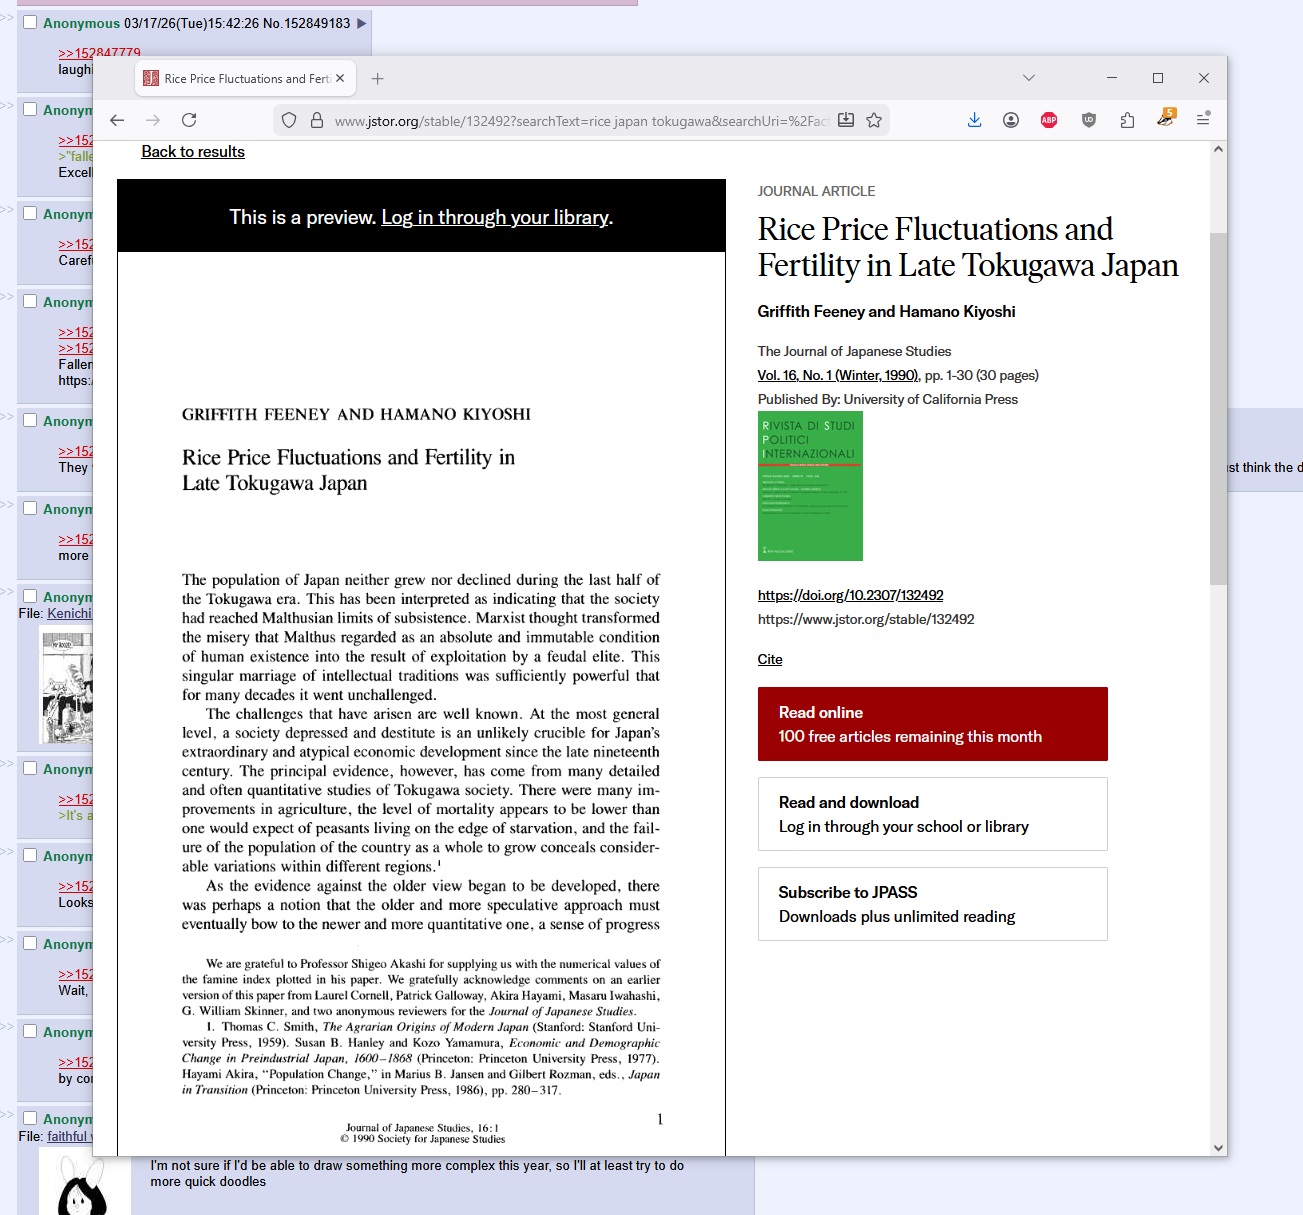Tick the checkbox of the post starting ">It's a"
Screen dimensions: 1303x1215
pos(30,768)
